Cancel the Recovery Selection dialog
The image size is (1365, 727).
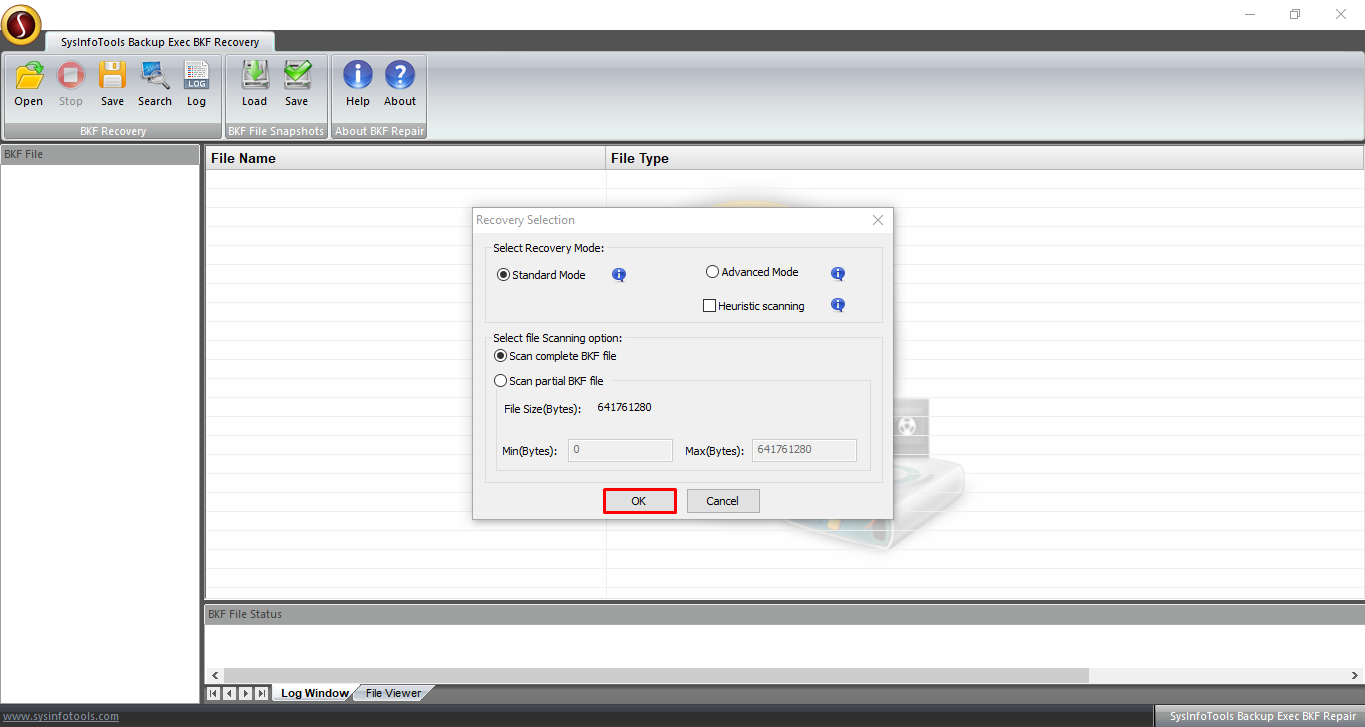click(x=722, y=501)
